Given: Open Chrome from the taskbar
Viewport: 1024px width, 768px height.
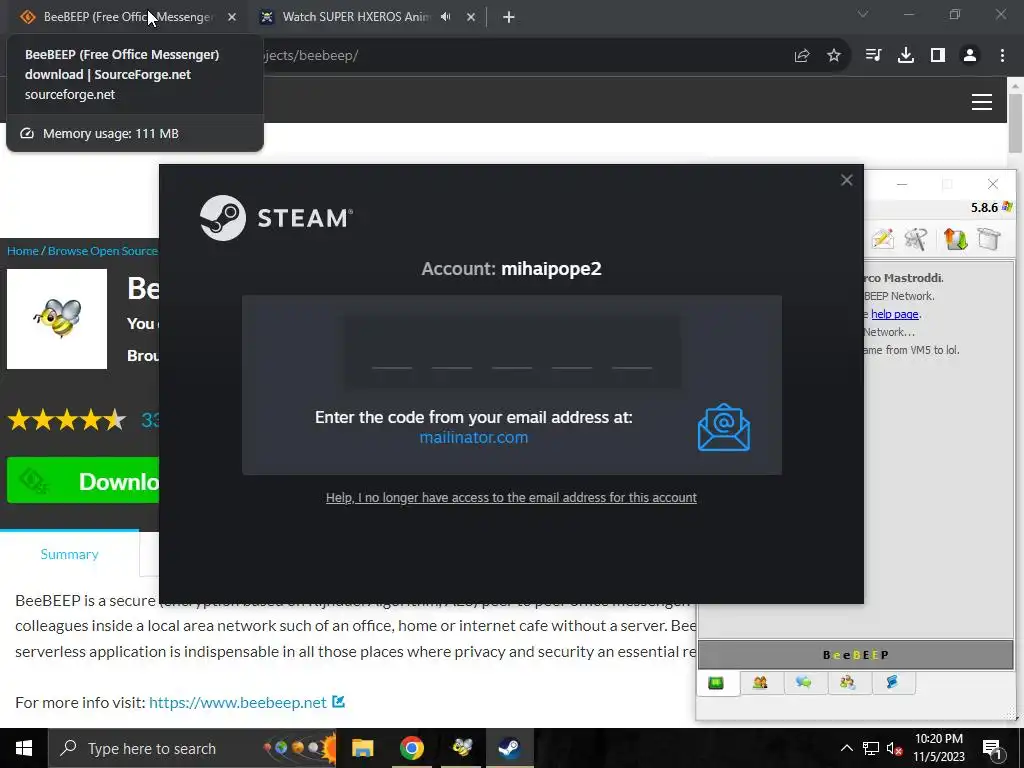Looking at the screenshot, I should point(411,748).
